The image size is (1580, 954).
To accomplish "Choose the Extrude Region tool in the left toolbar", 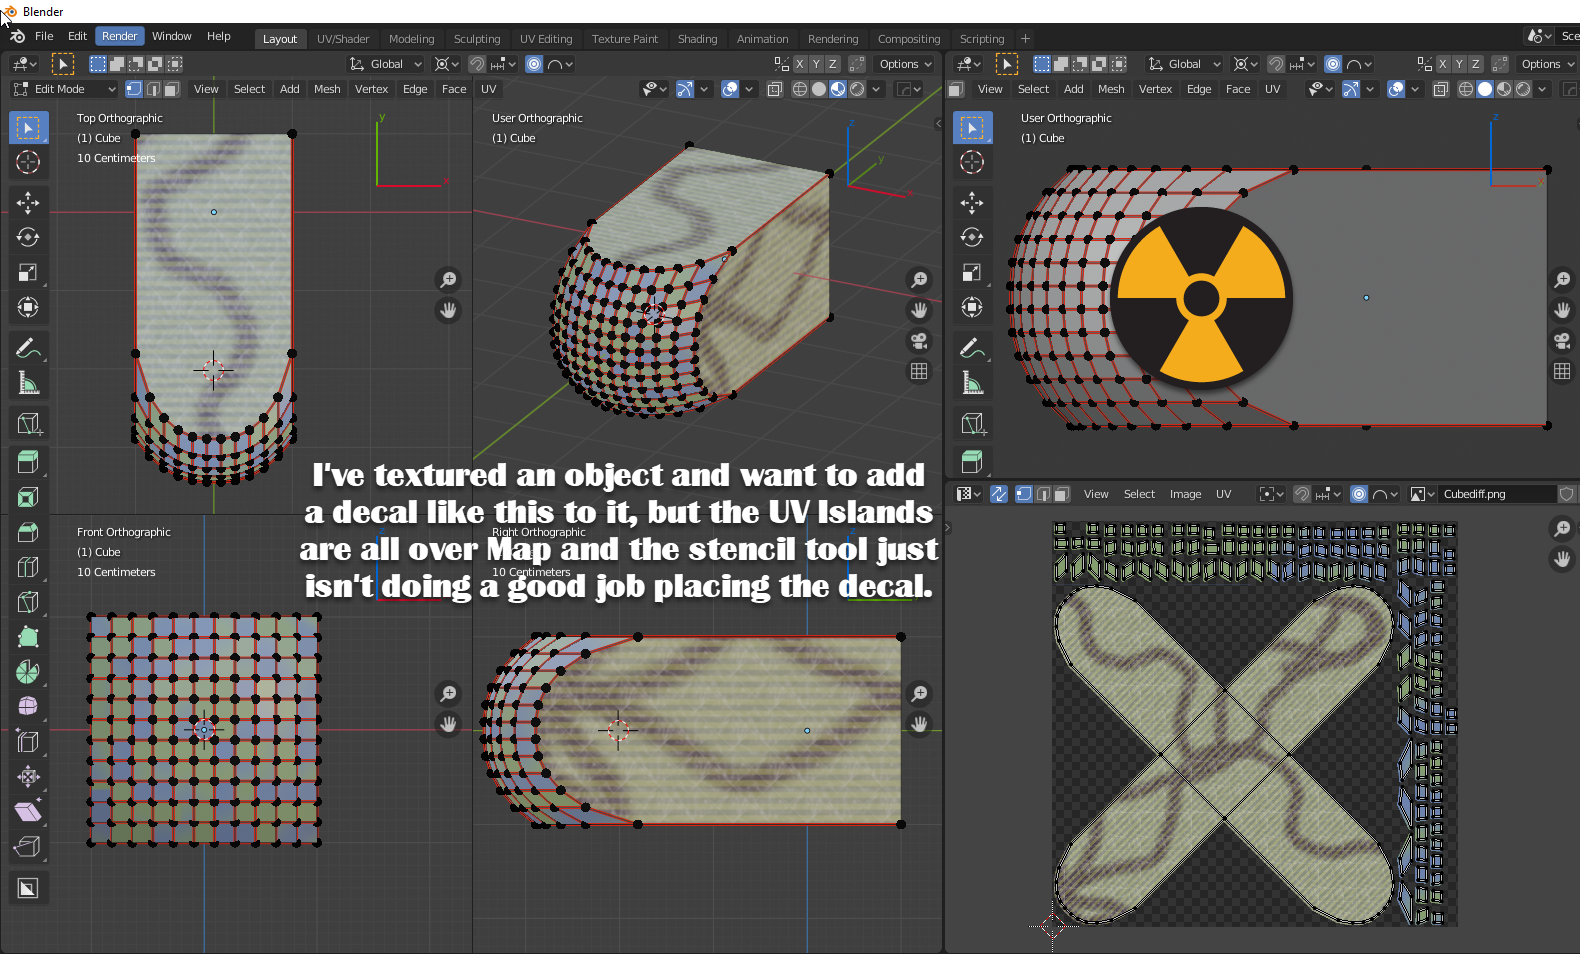I will pyautogui.click(x=28, y=462).
